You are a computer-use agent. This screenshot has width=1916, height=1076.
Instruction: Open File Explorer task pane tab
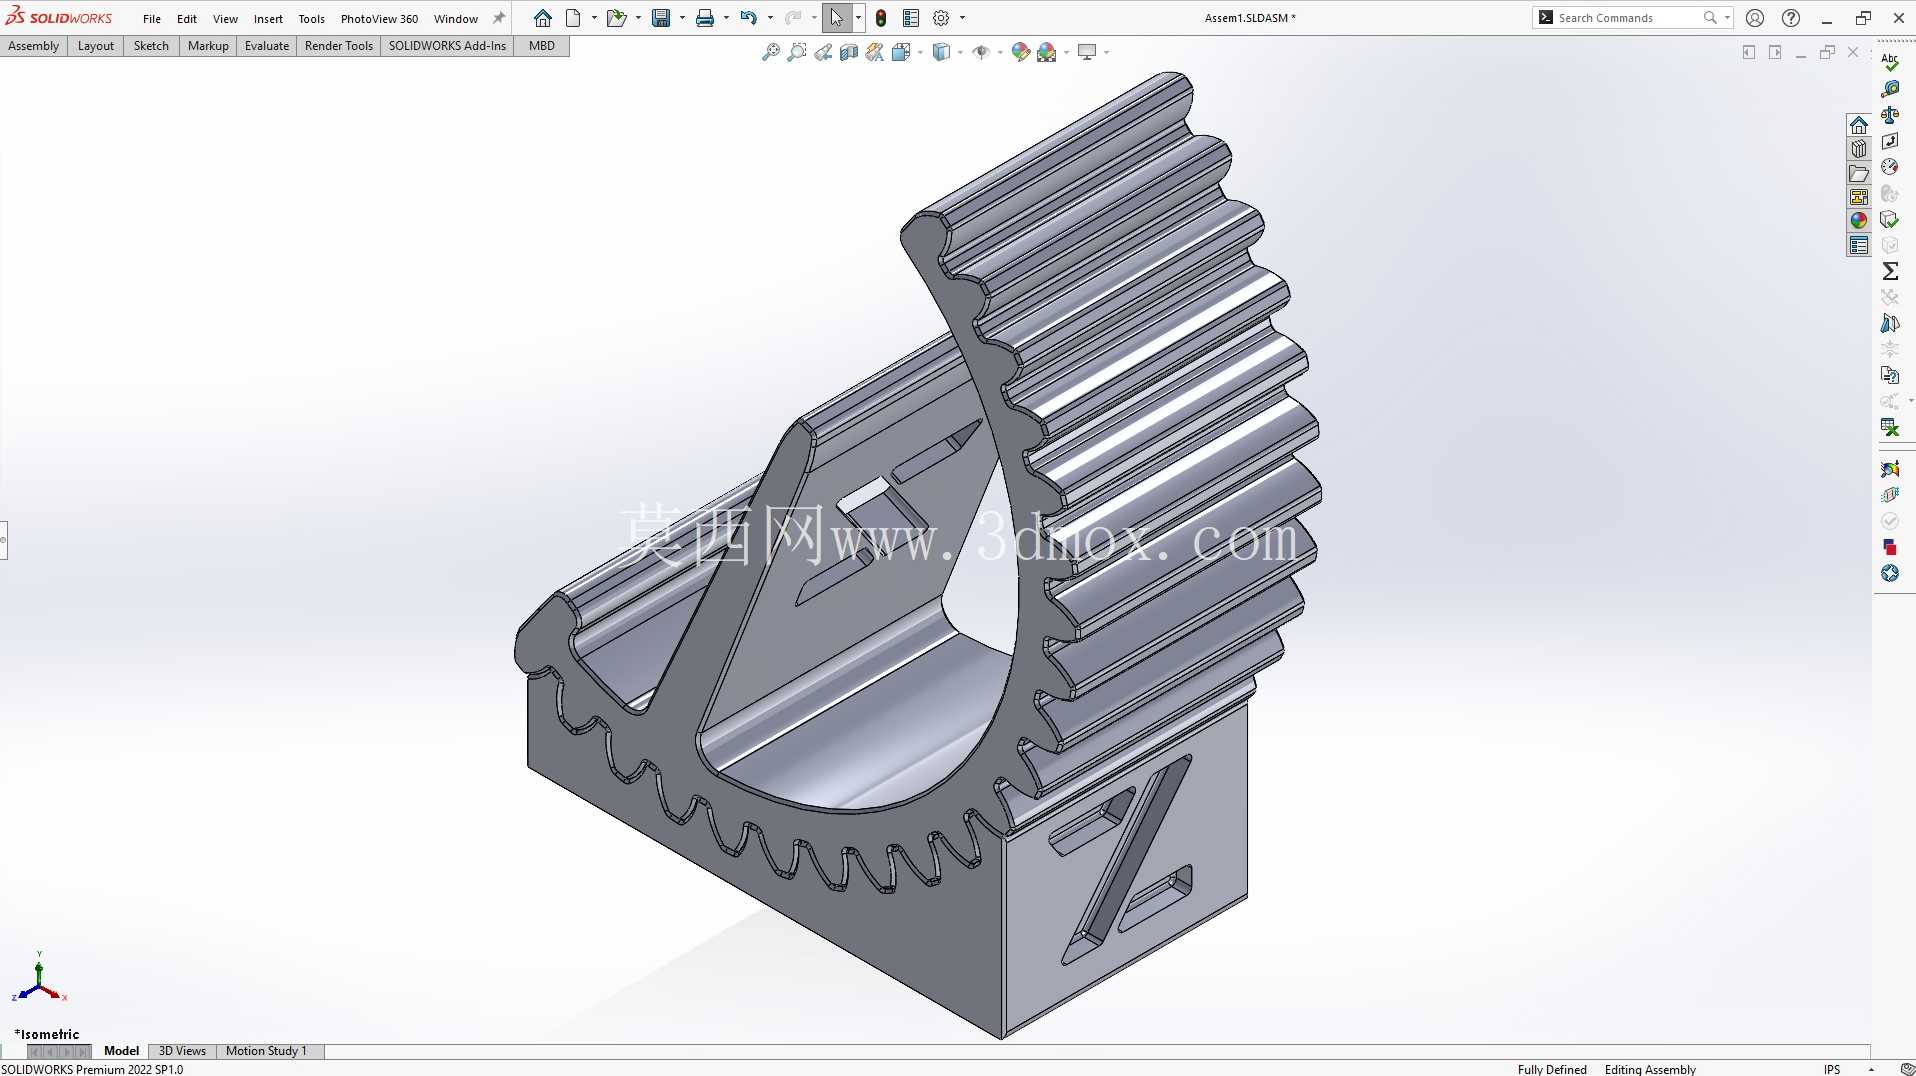(x=1859, y=173)
